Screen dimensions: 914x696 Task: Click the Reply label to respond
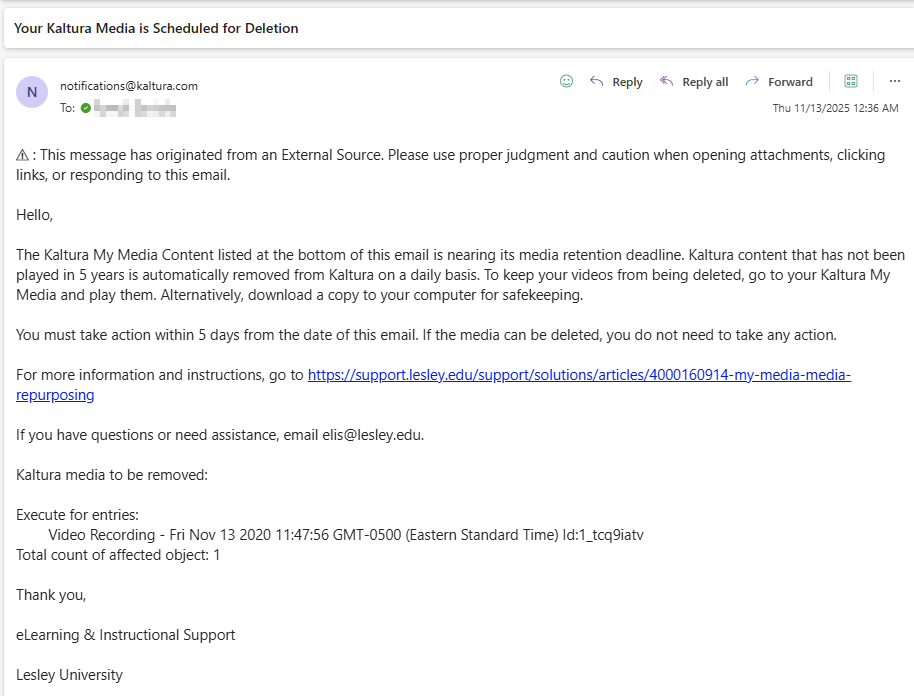tap(627, 81)
